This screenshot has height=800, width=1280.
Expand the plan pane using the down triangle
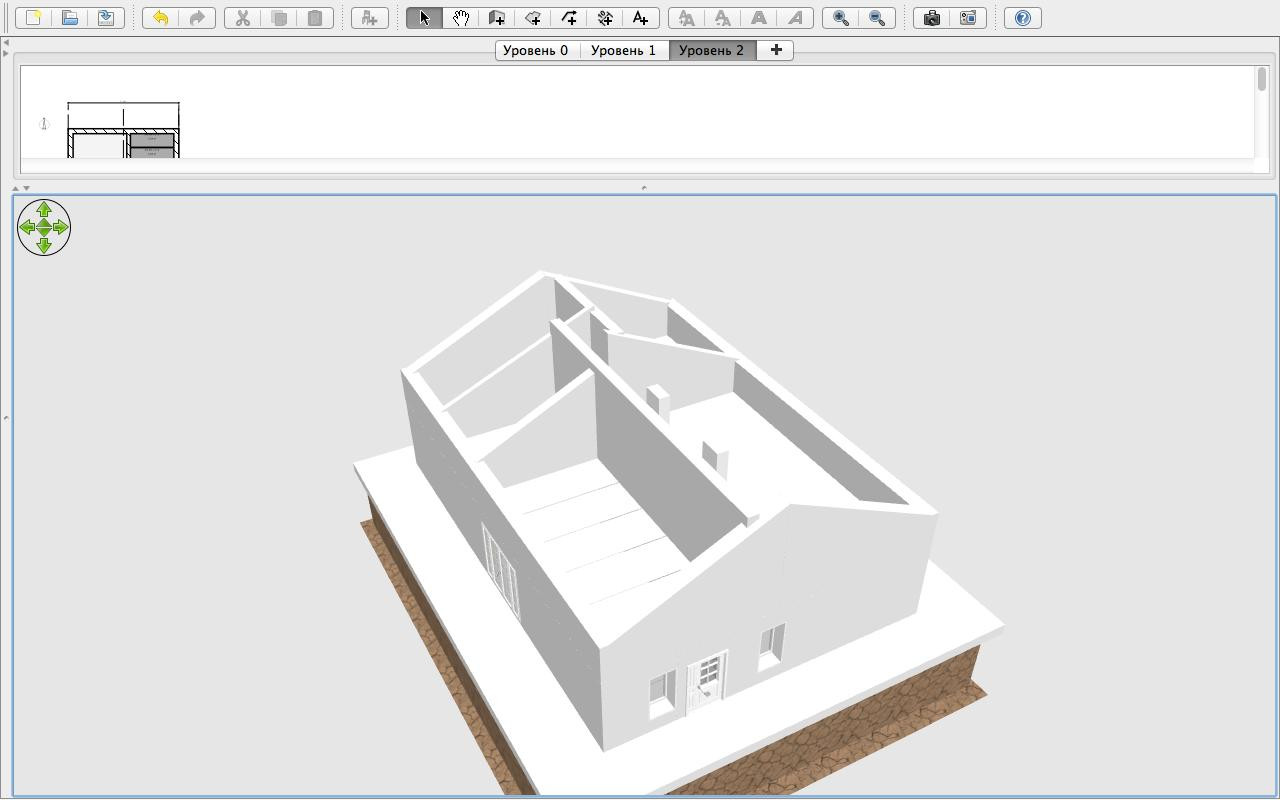[x=26, y=188]
